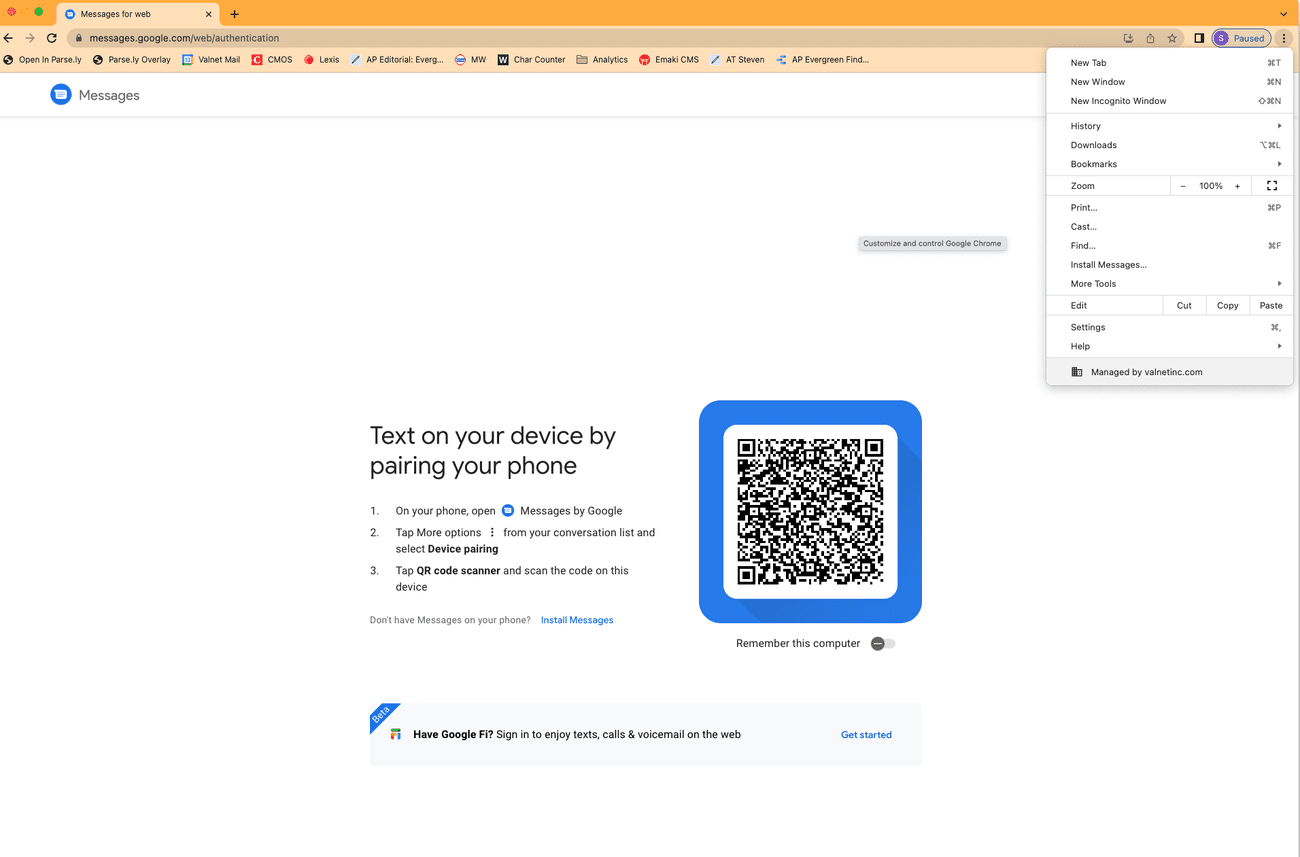Open the Emaki CMS bookmark

click(x=668, y=59)
